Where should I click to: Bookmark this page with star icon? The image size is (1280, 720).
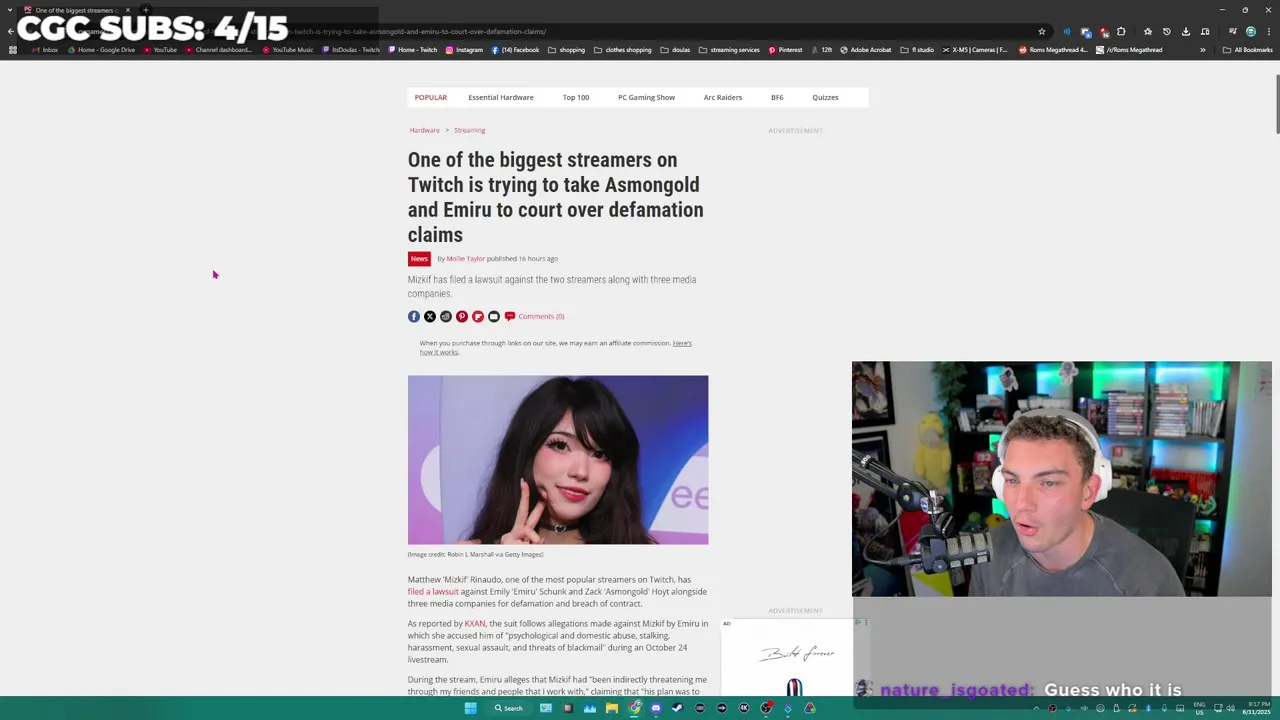1042,32
